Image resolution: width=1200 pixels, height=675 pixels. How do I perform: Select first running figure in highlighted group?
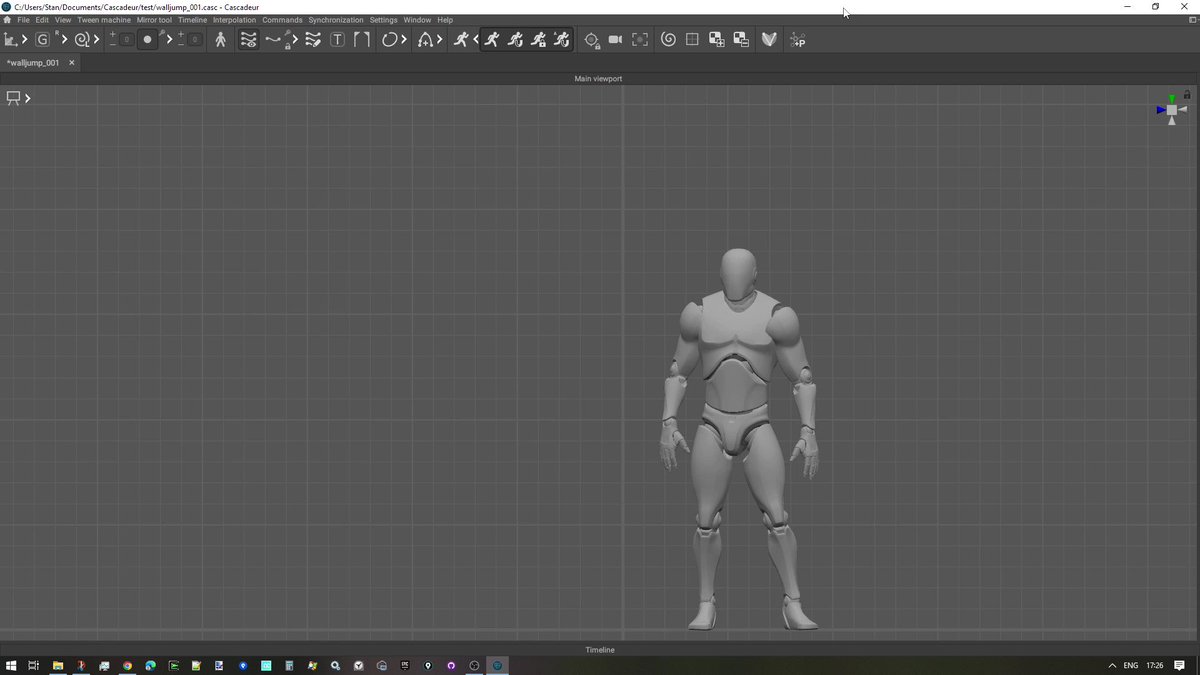491,40
